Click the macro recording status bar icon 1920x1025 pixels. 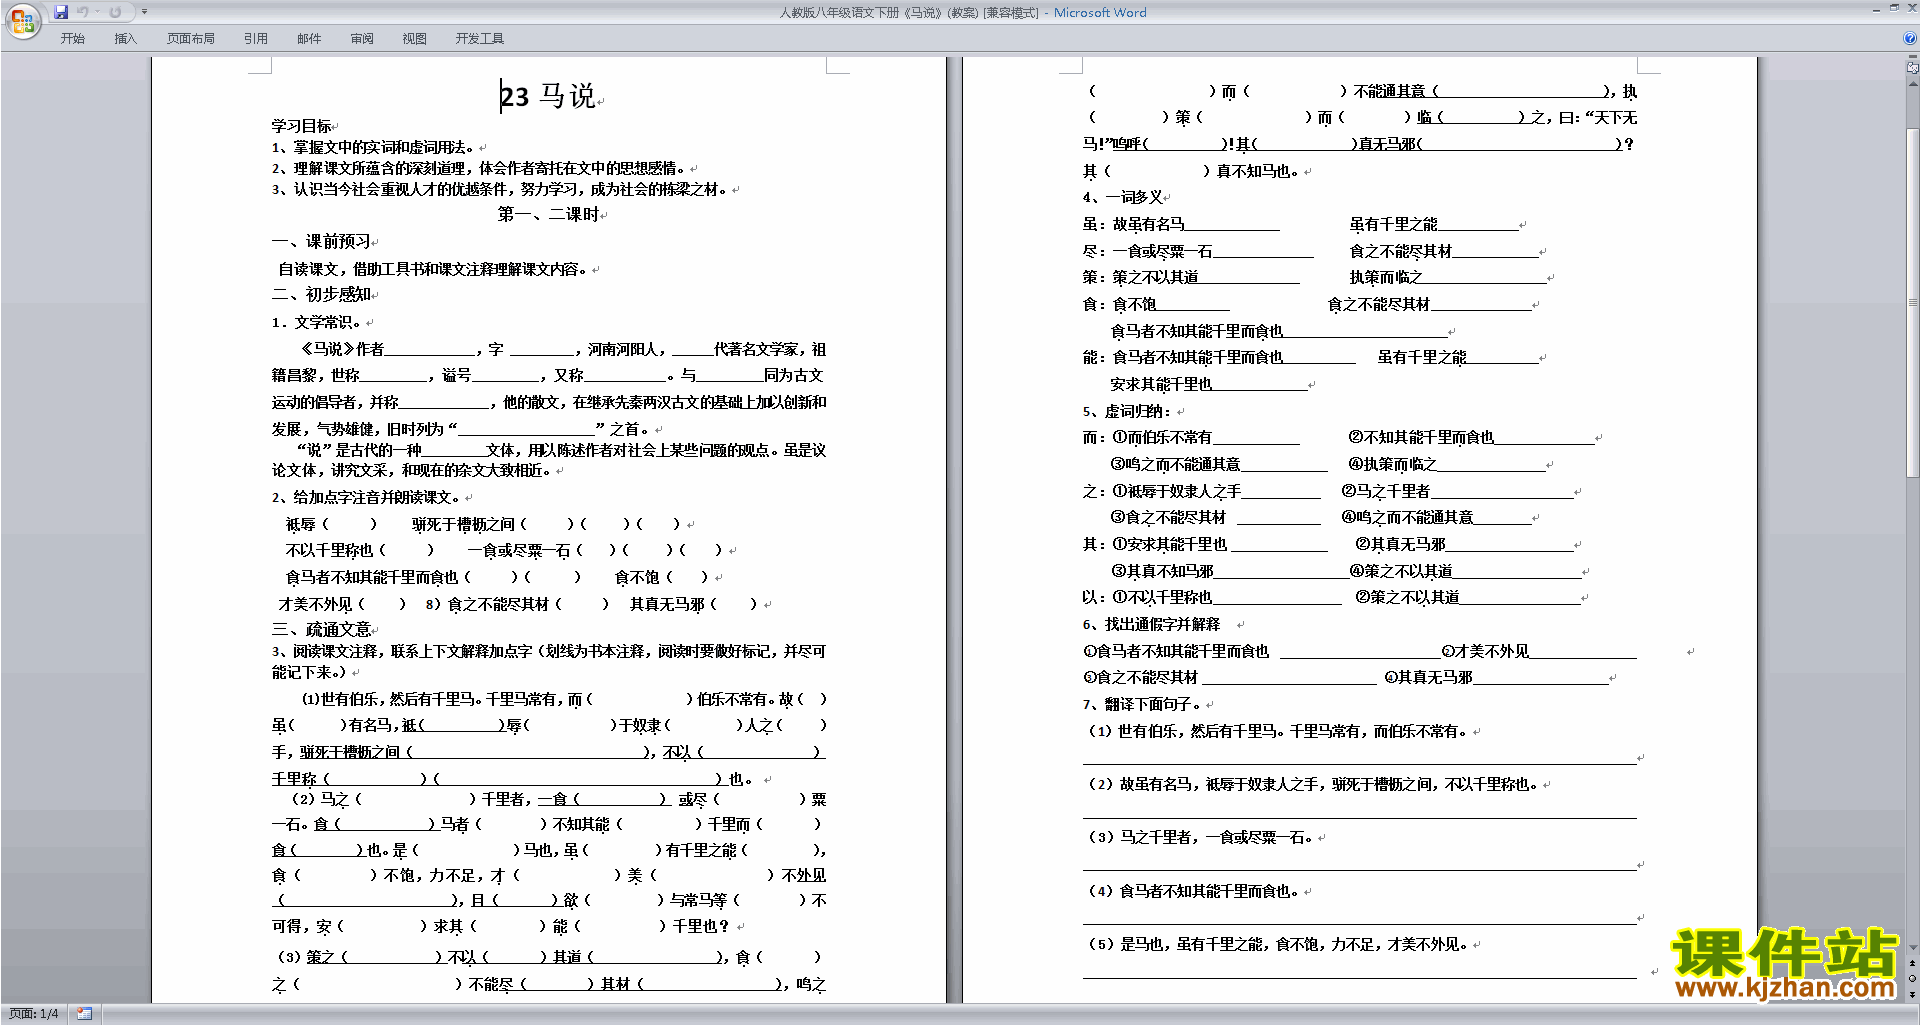(84, 1014)
